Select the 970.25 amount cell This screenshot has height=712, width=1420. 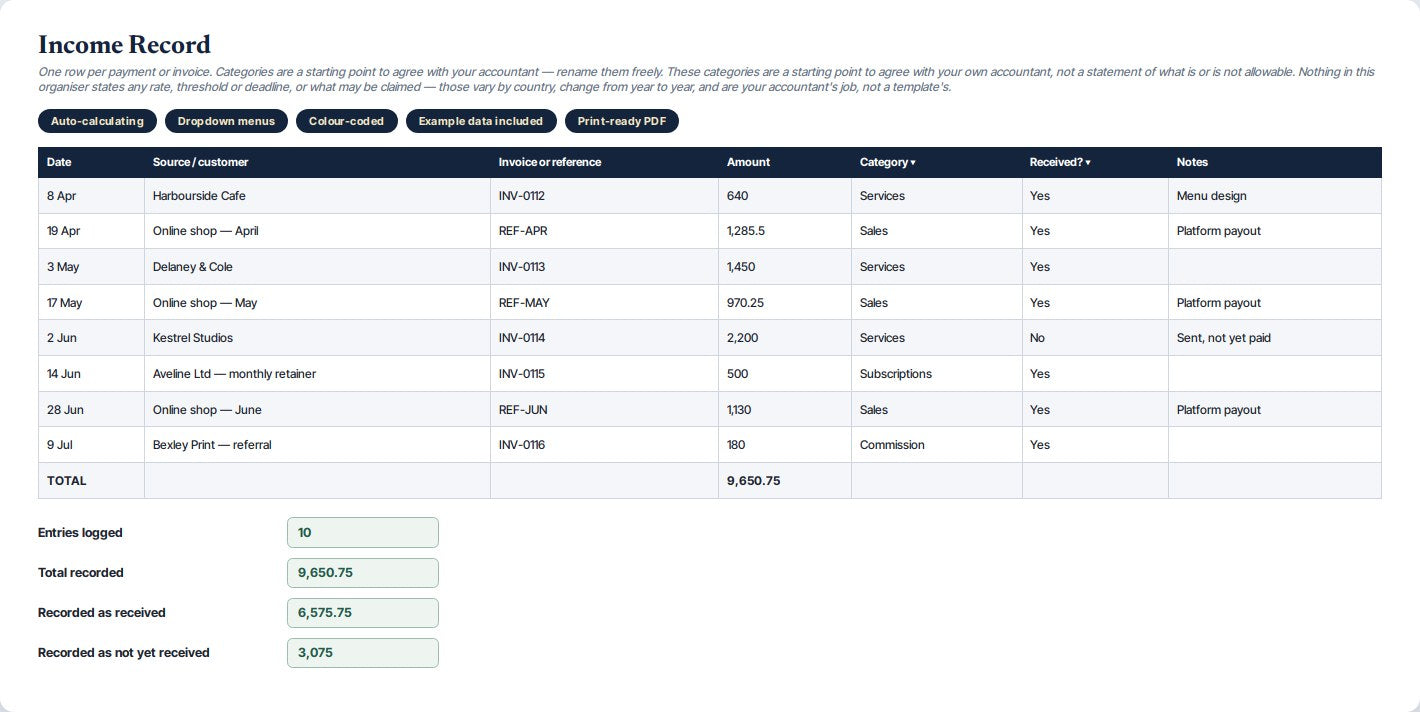coord(784,303)
